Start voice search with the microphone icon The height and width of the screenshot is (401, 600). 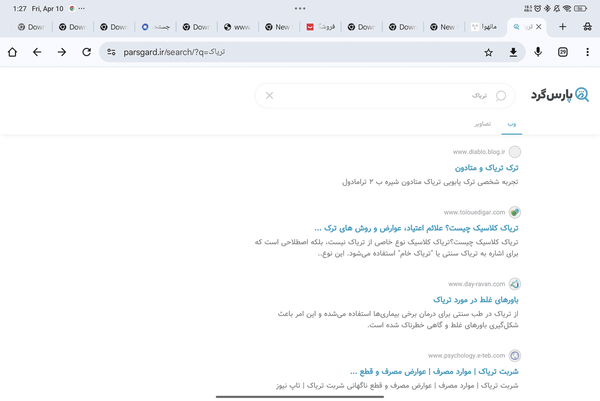click(538, 52)
